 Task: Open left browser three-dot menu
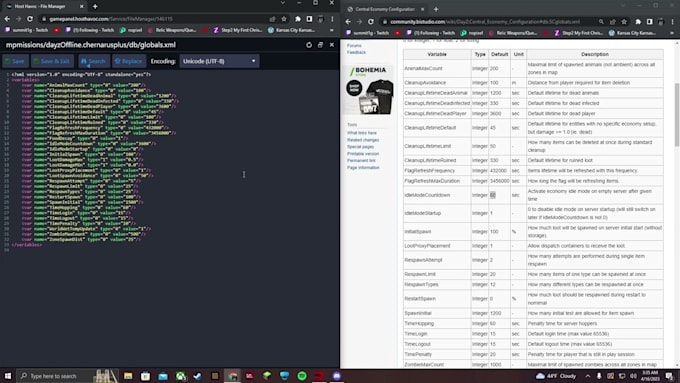tap(332, 19)
